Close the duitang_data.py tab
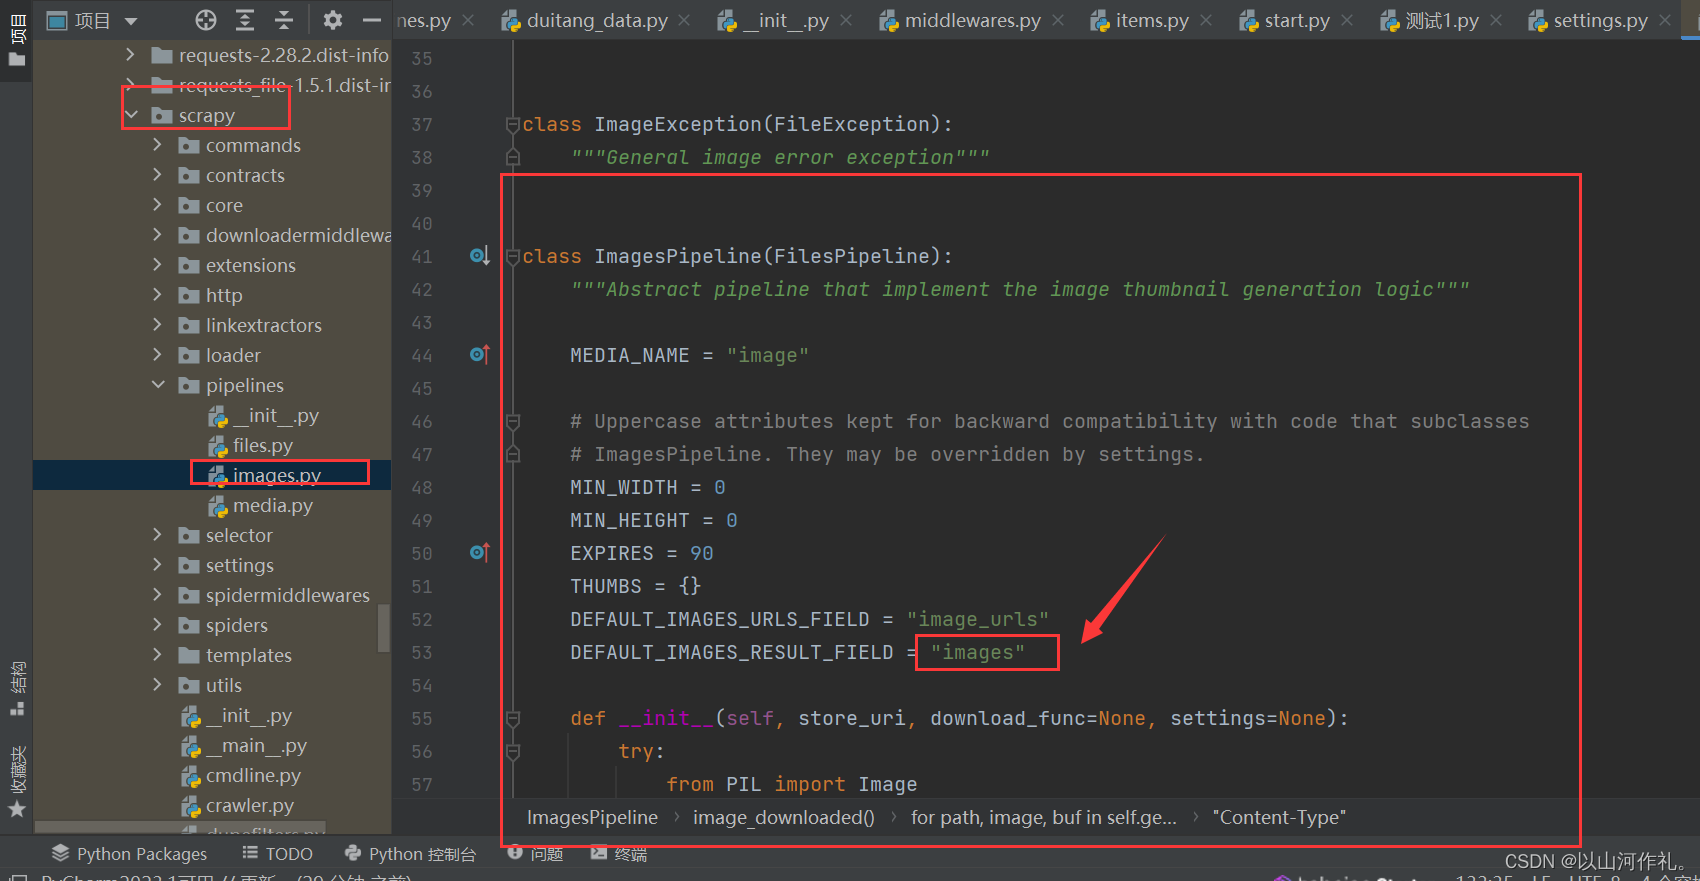 tap(684, 20)
